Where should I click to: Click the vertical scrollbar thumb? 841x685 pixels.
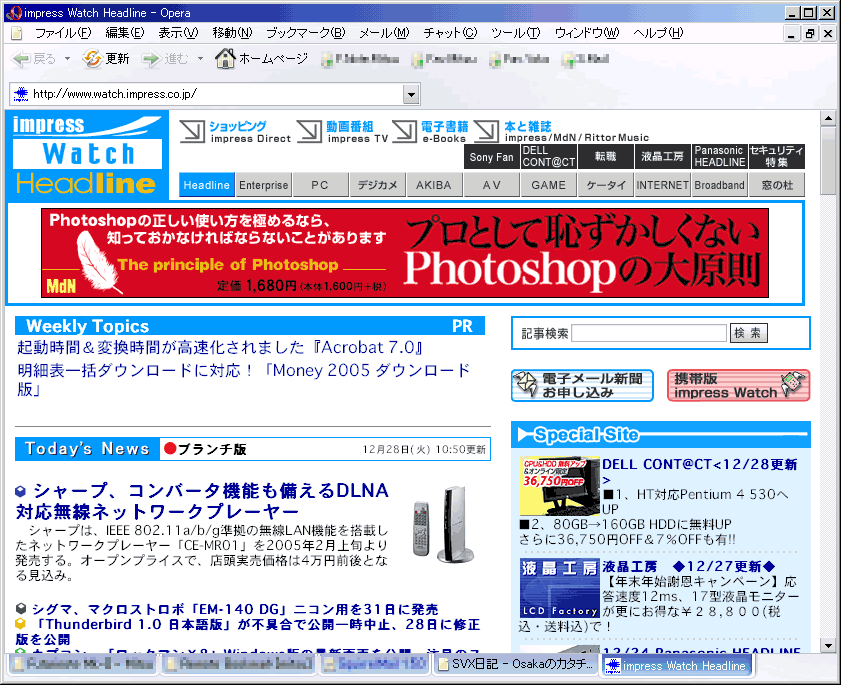pos(828,162)
